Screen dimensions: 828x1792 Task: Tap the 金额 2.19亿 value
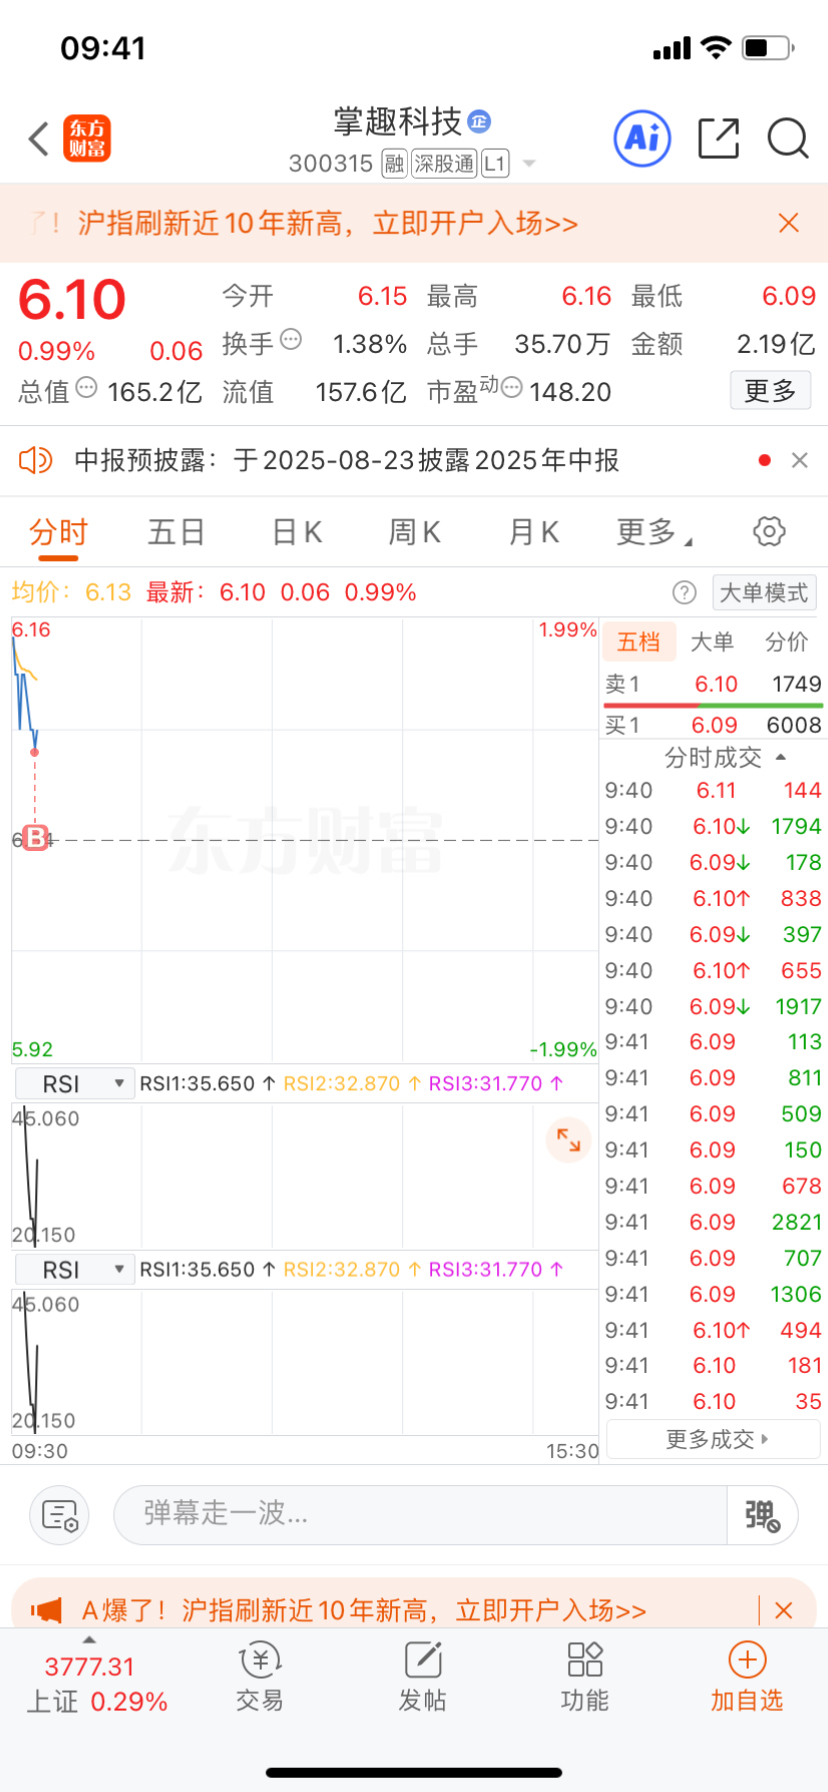click(723, 344)
